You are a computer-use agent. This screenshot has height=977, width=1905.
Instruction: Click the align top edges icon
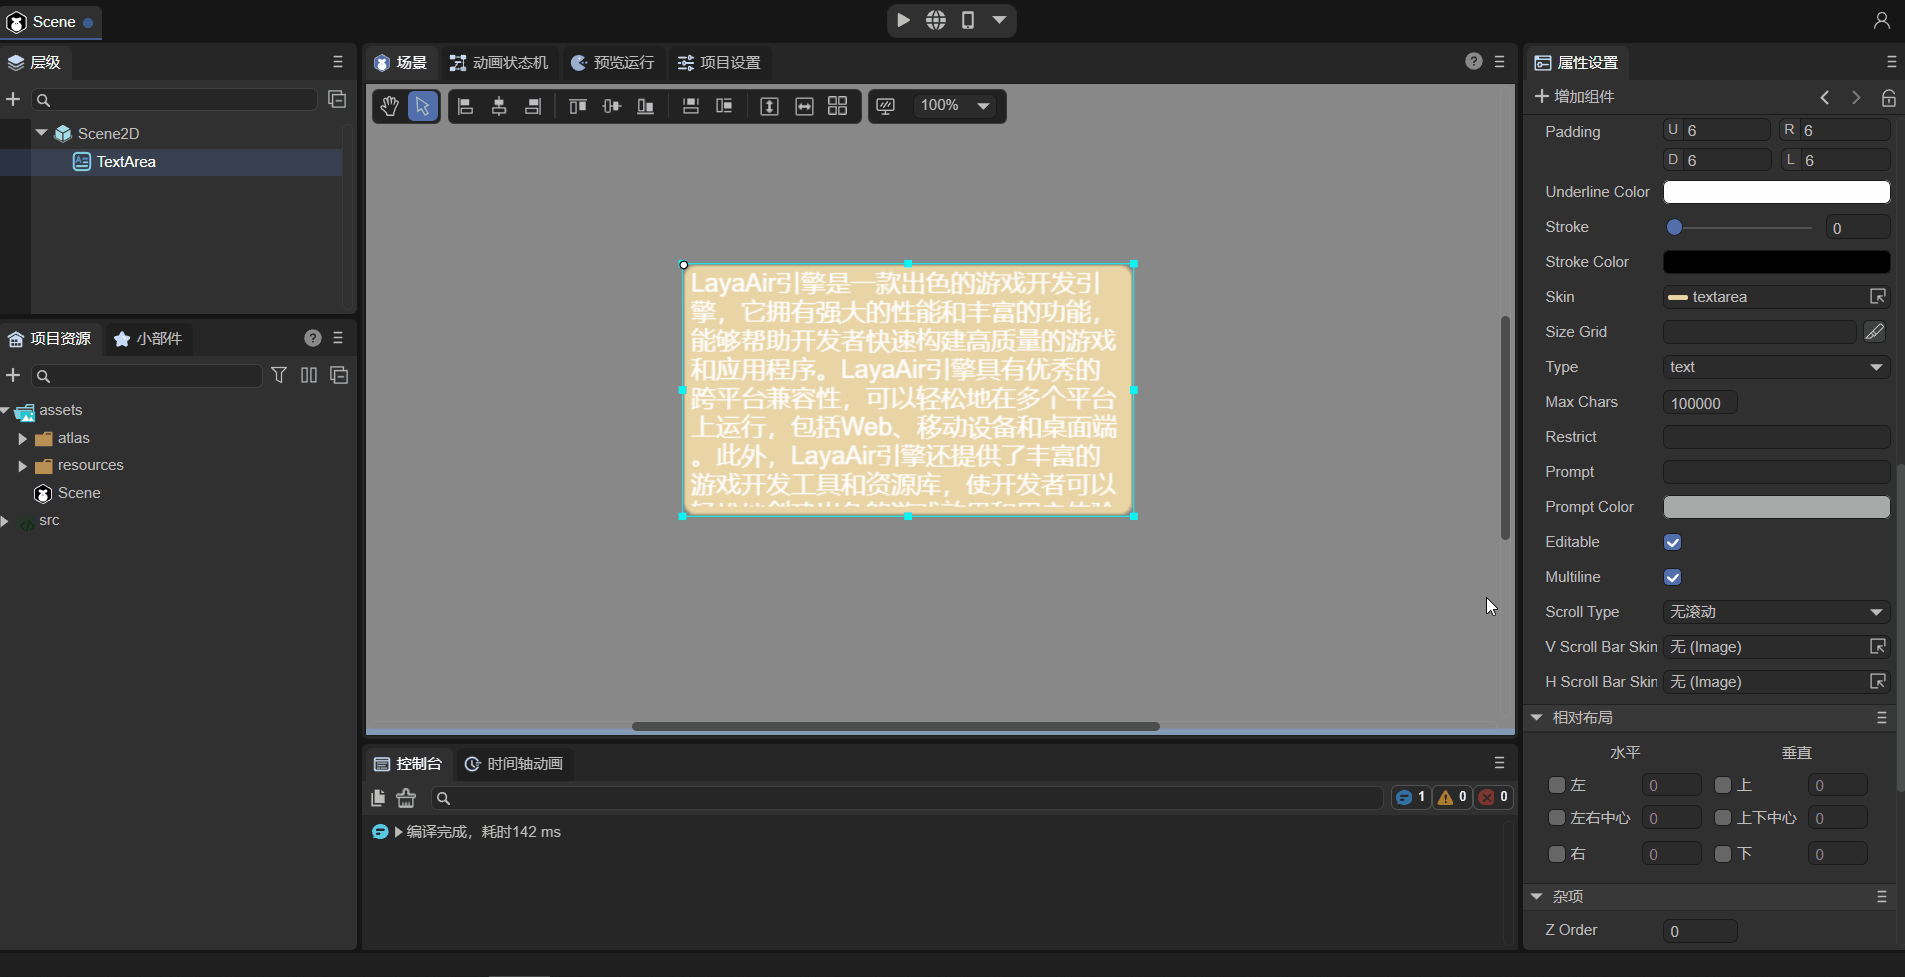(x=577, y=106)
